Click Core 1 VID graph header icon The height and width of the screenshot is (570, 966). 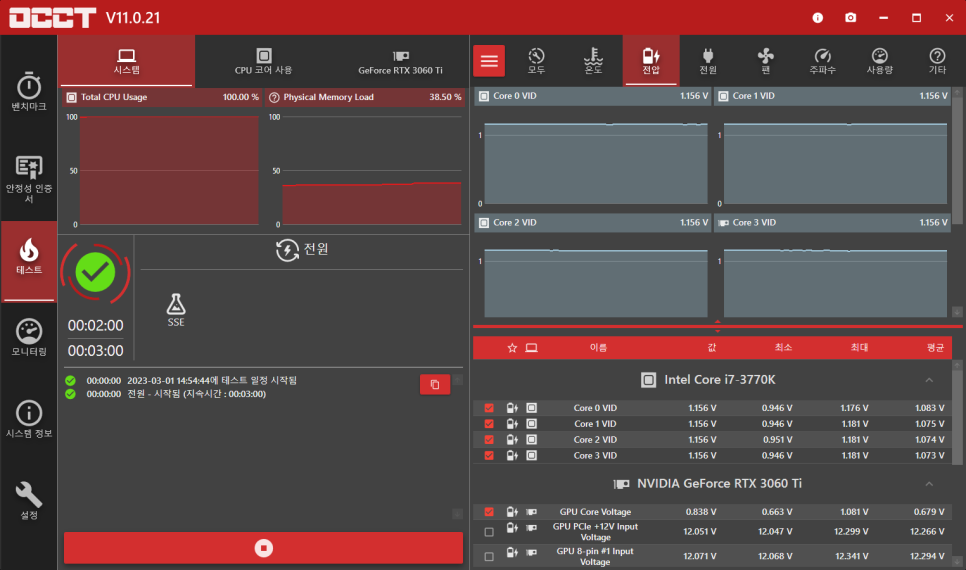723,96
